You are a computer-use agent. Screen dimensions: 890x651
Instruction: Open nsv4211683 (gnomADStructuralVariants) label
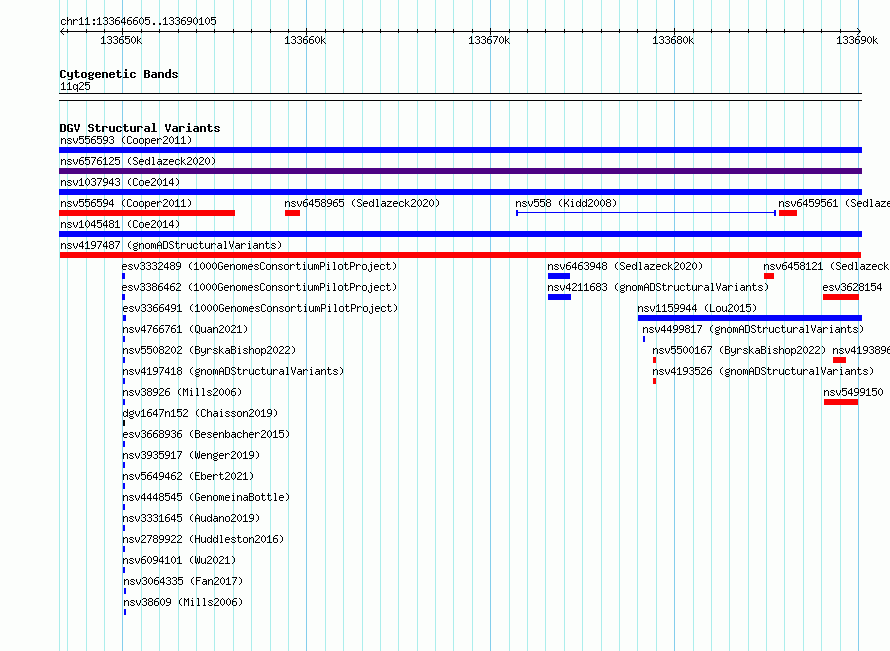coord(658,287)
